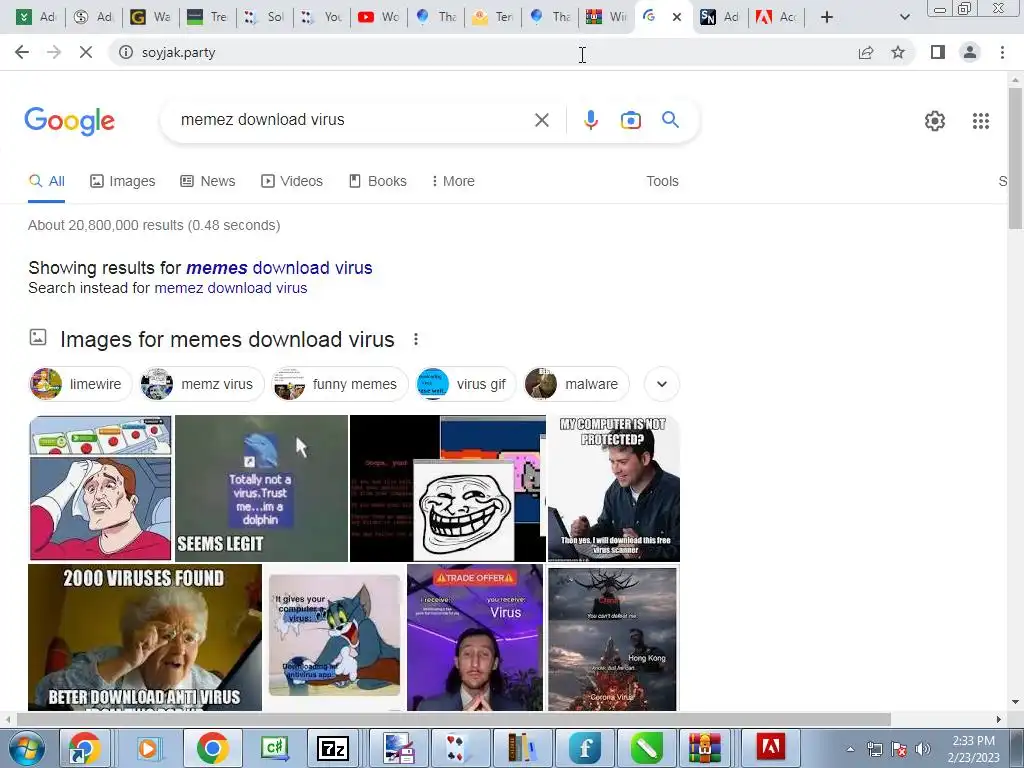The width and height of the screenshot is (1024, 768).
Task: Stop loading the page with the X button
Action: coord(86,52)
